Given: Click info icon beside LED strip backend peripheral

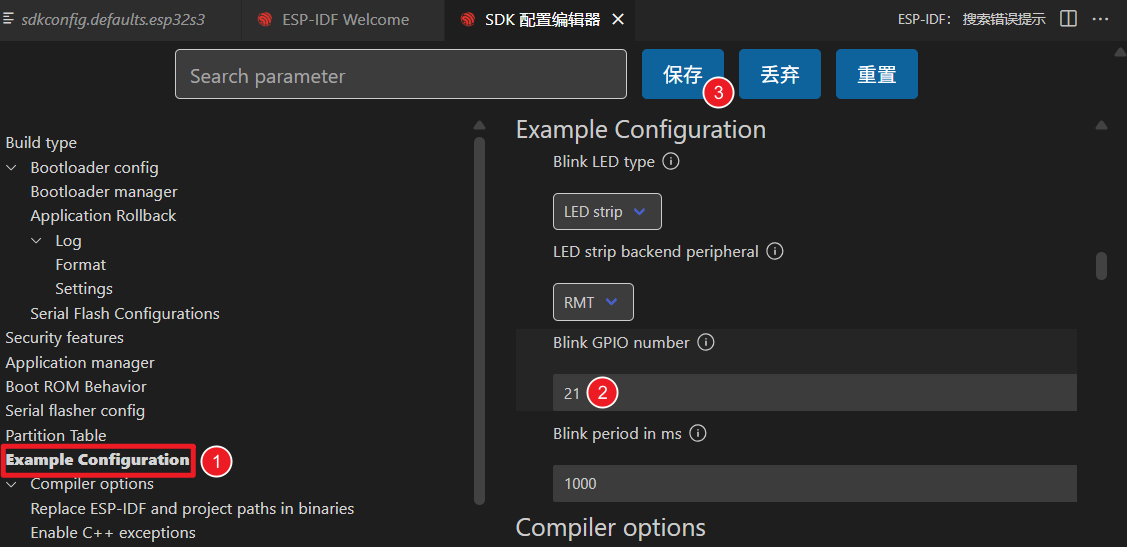Looking at the screenshot, I should (x=774, y=251).
